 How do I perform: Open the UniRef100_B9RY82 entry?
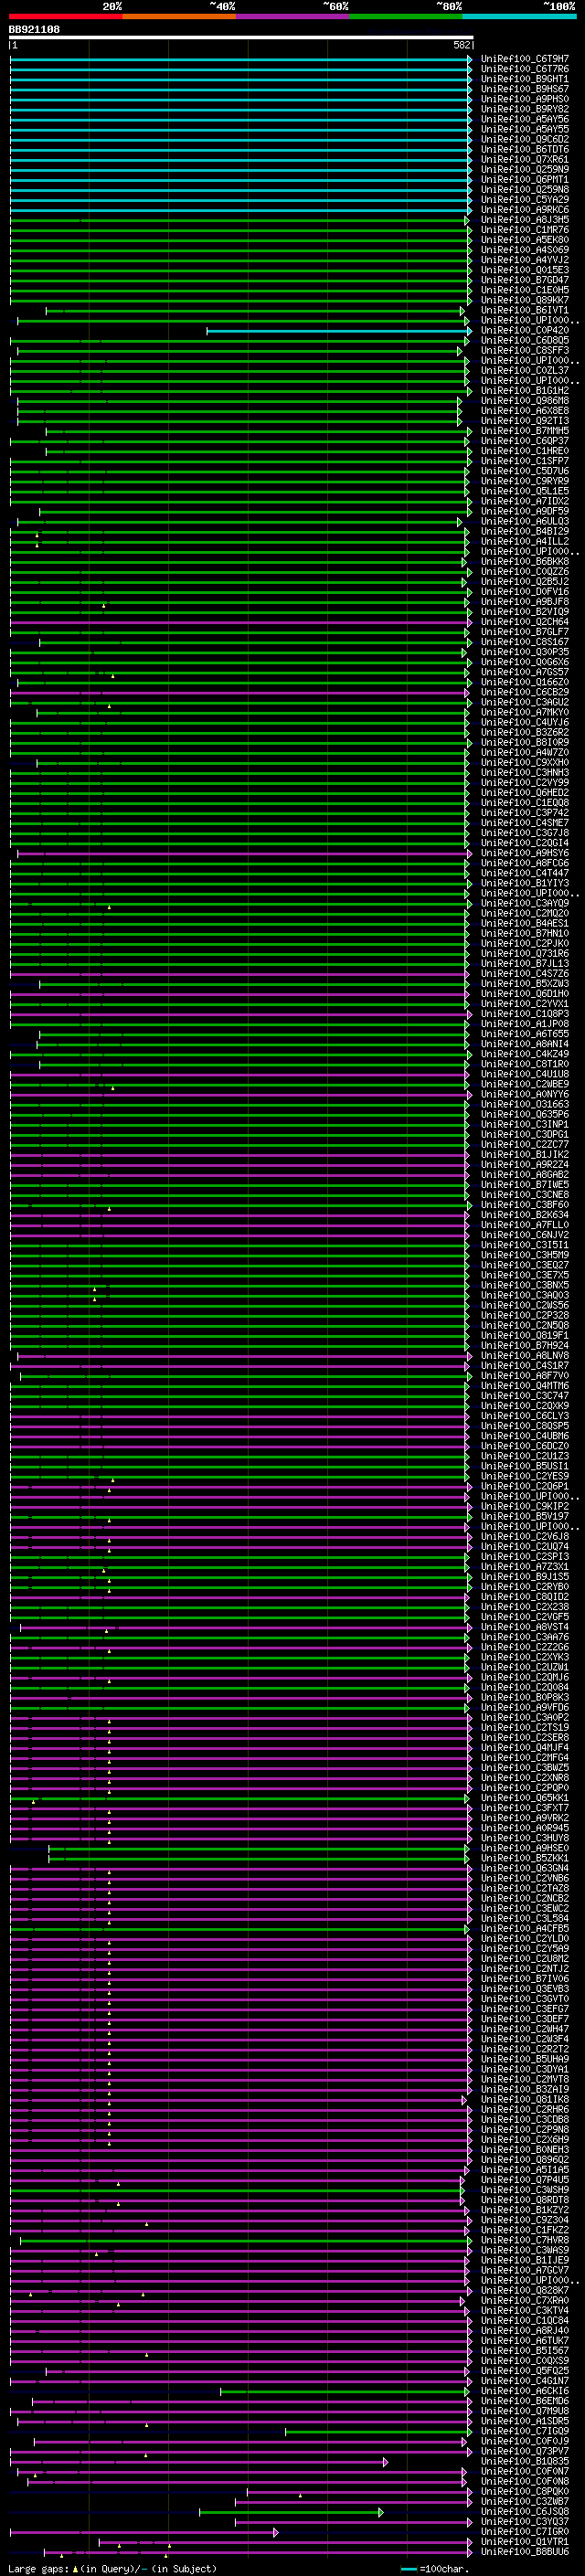coord(525,109)
